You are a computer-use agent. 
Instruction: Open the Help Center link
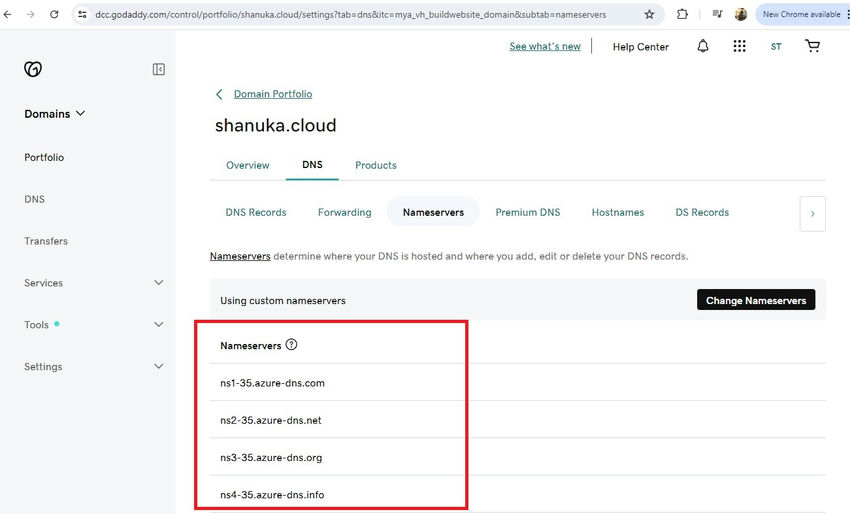click(x=641, y=47)
